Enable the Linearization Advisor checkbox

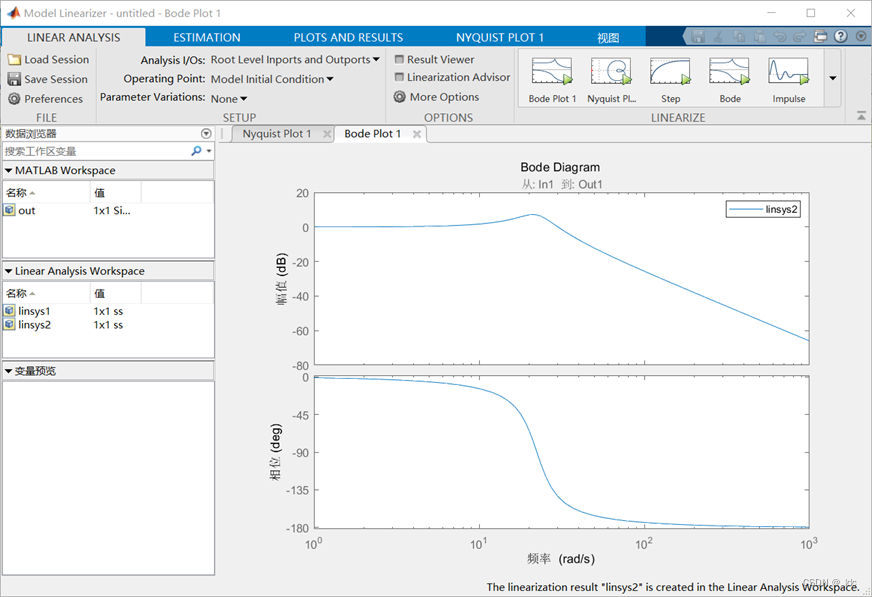click(x=399, y=77)
